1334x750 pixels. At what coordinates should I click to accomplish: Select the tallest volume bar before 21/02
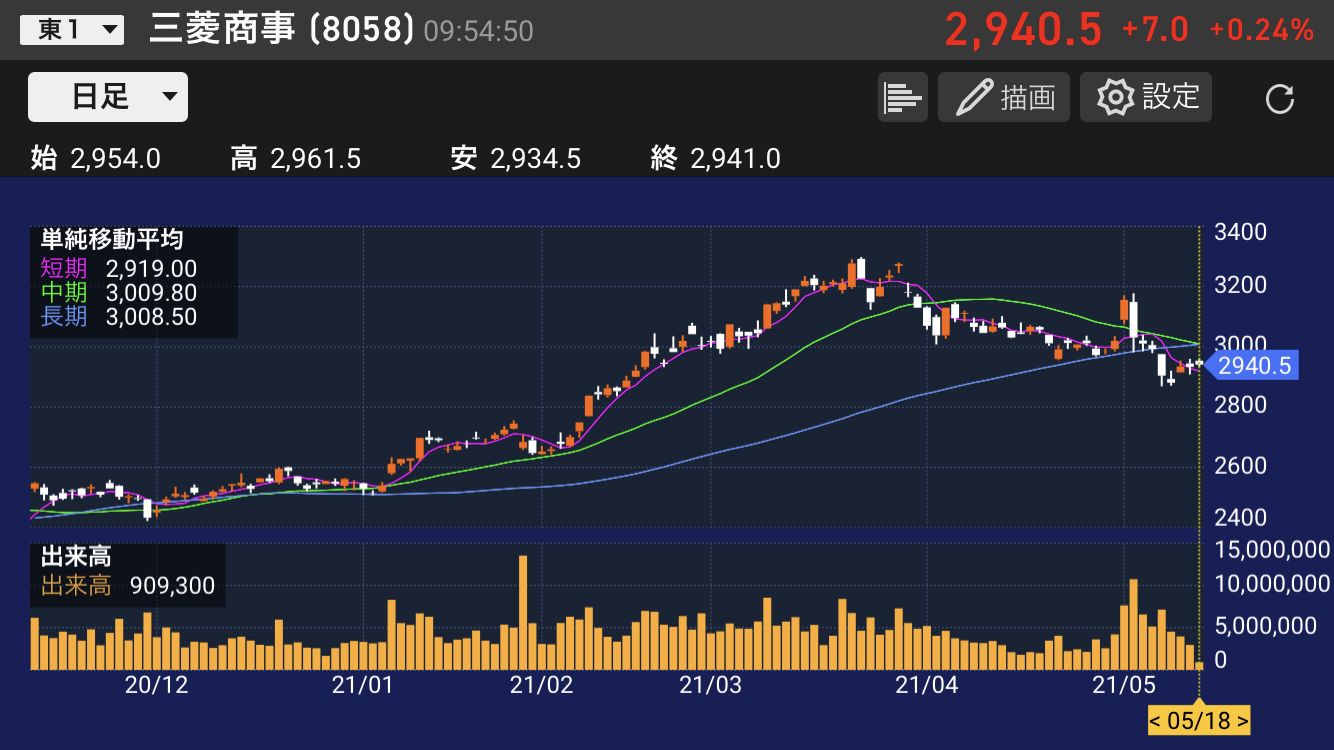(x=522, y=612)
